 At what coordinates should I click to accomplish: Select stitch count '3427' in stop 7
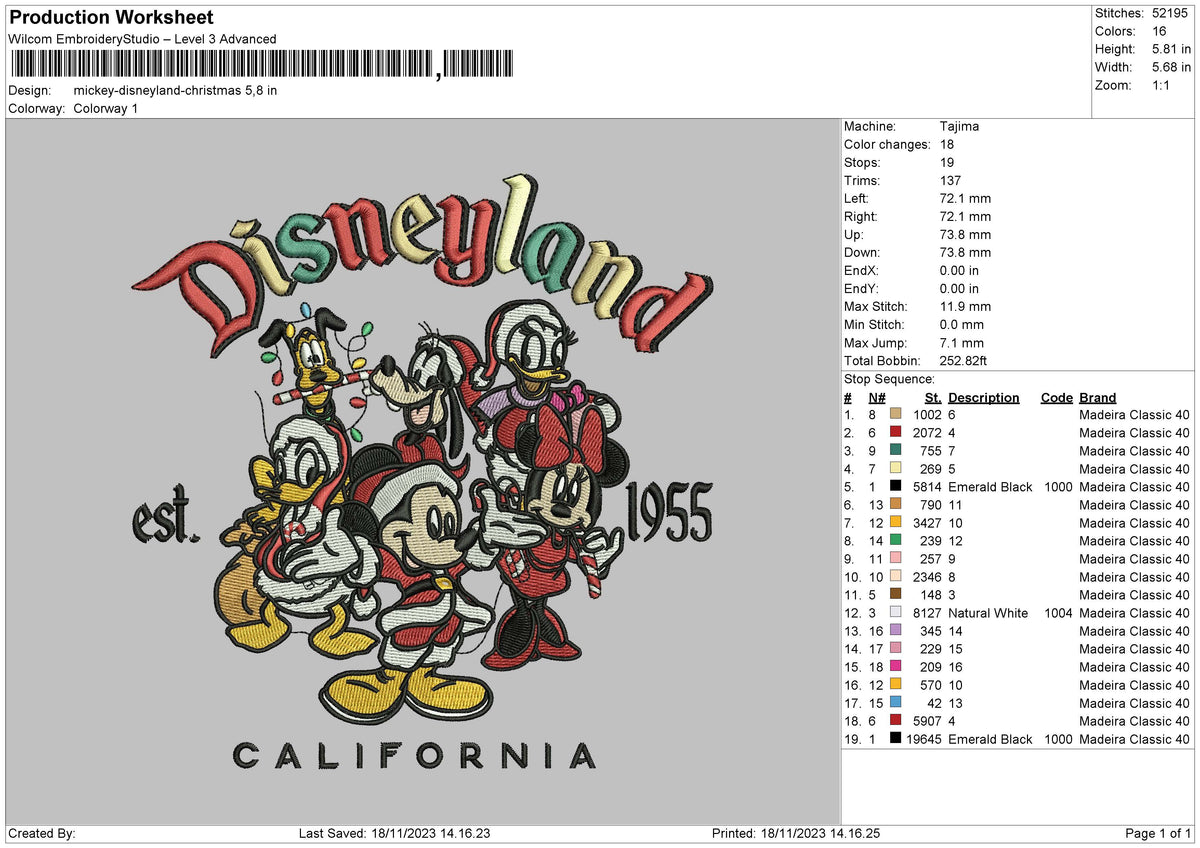pos(928,523)
